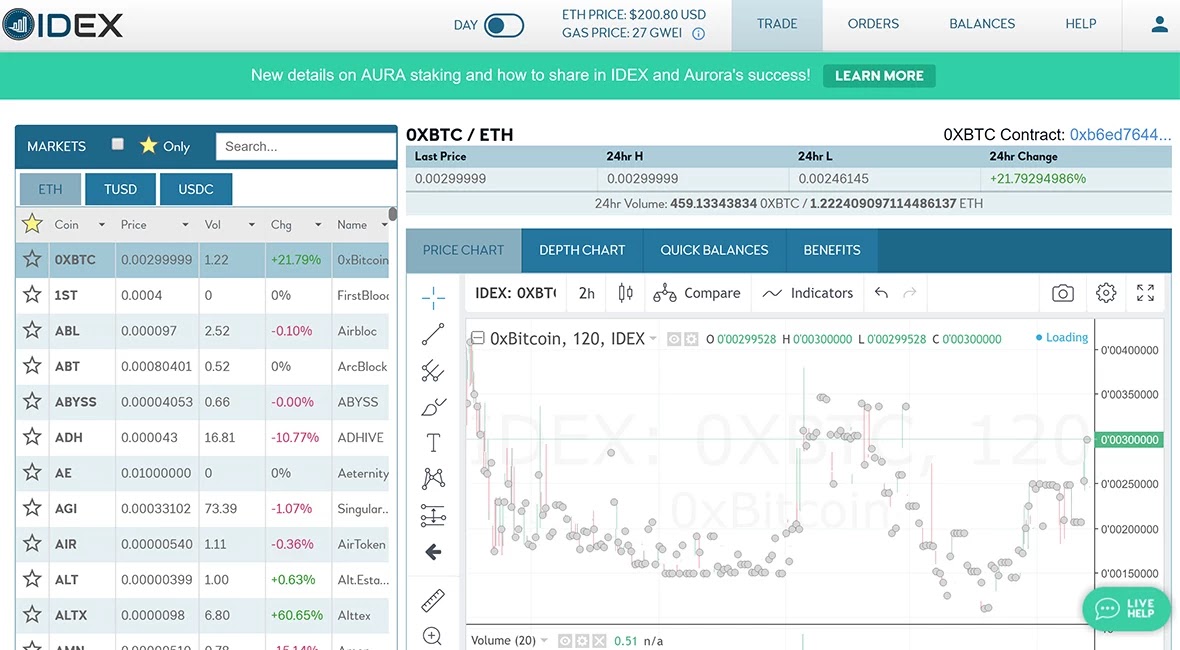Image resolution: width=1180 pixels, height=650 pixels.
Task: Open the ORDERS page
Action: coord(873,25)
